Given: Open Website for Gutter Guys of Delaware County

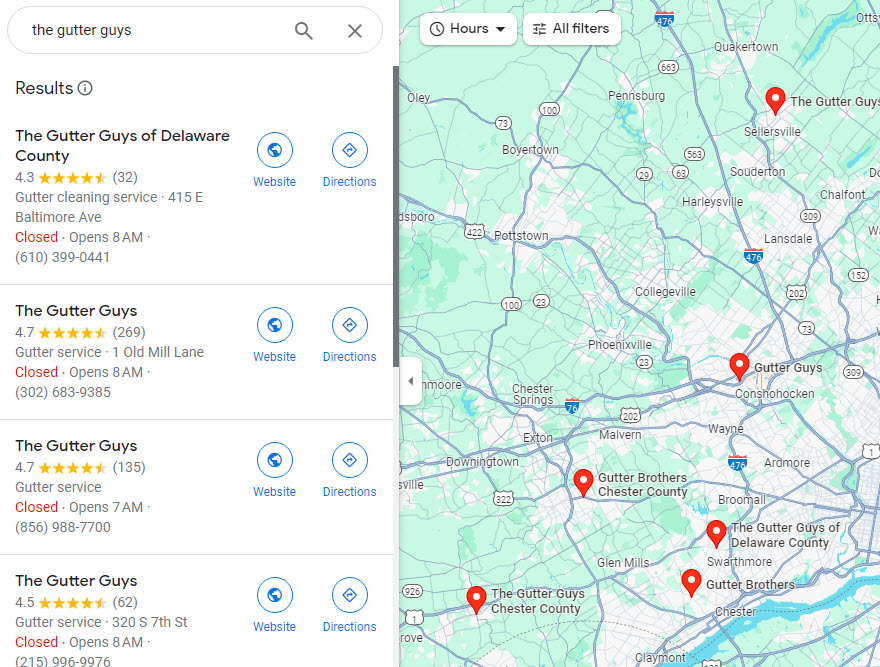Looking at the screenshot, I should 274,160.
